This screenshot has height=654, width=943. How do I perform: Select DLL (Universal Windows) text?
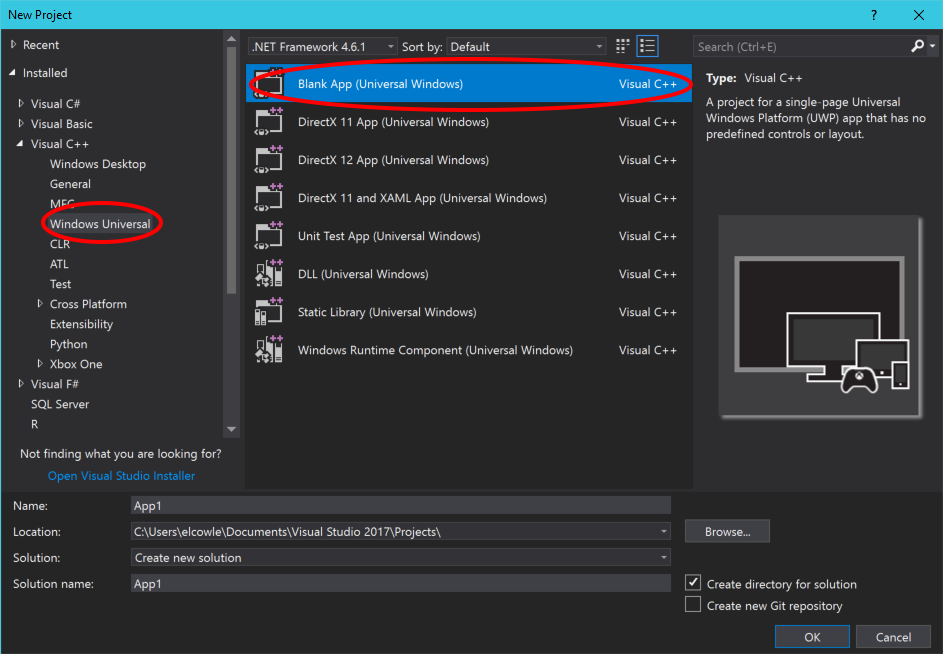pos(363,274)
